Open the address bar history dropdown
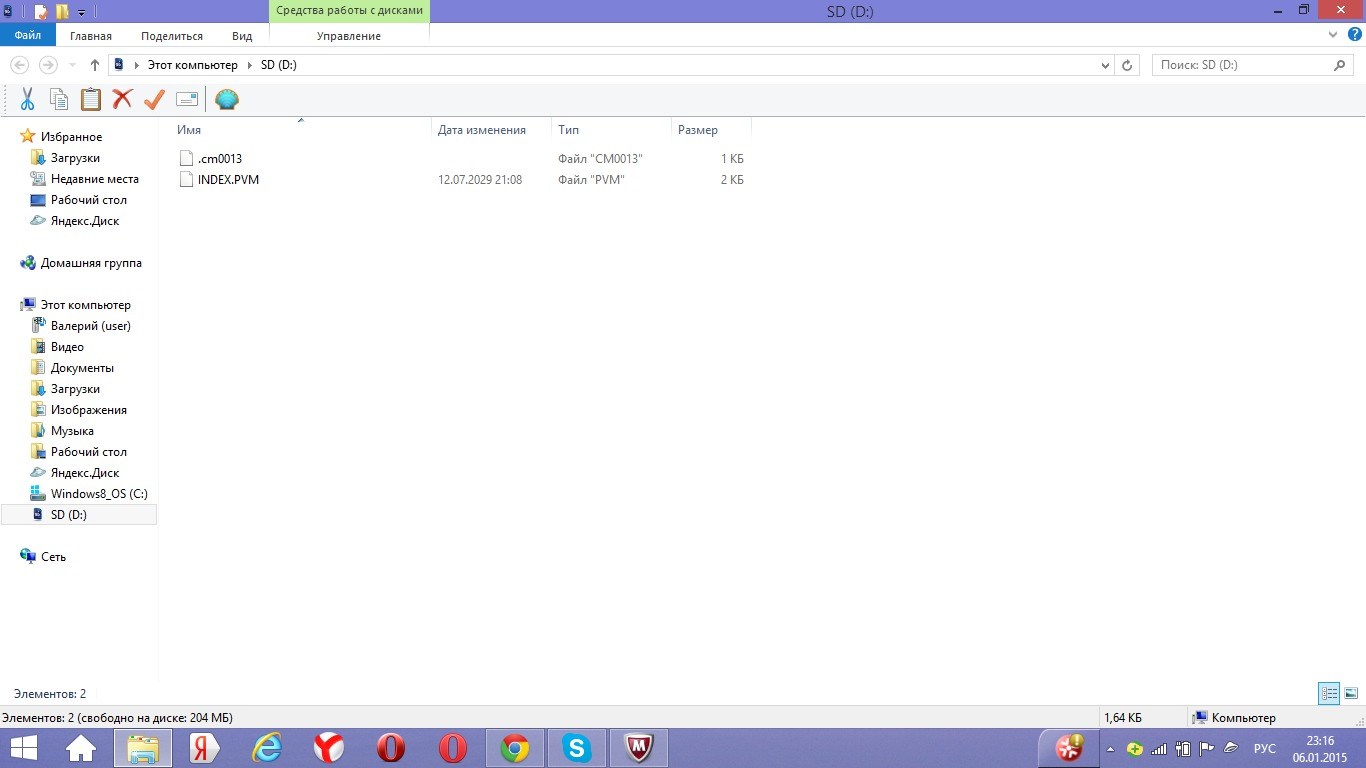This screenshot has height=768, width=1366. [x=1105, y=65]
